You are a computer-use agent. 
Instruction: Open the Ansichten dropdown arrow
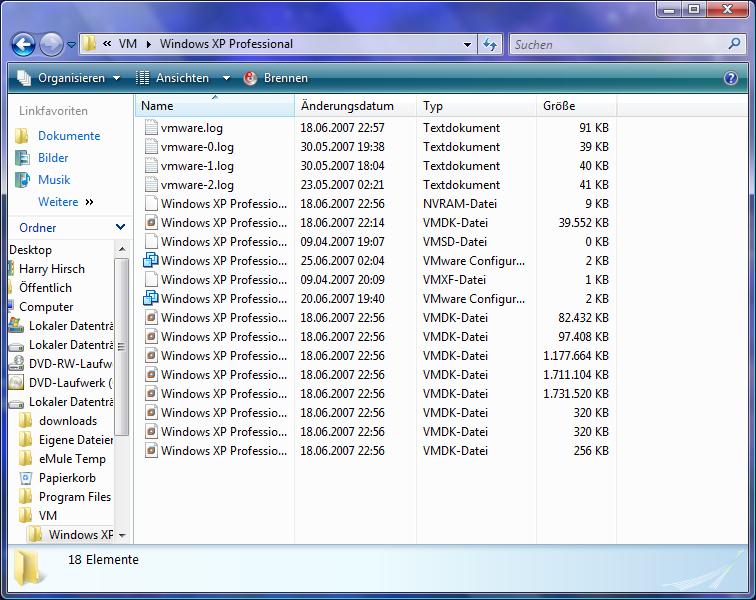pos(226,78)
